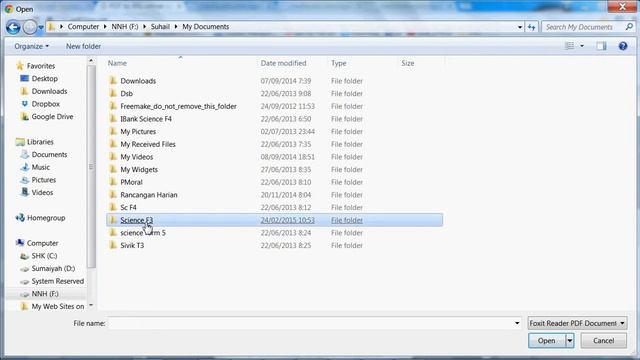Change your view with the view icon

[569, 46]
